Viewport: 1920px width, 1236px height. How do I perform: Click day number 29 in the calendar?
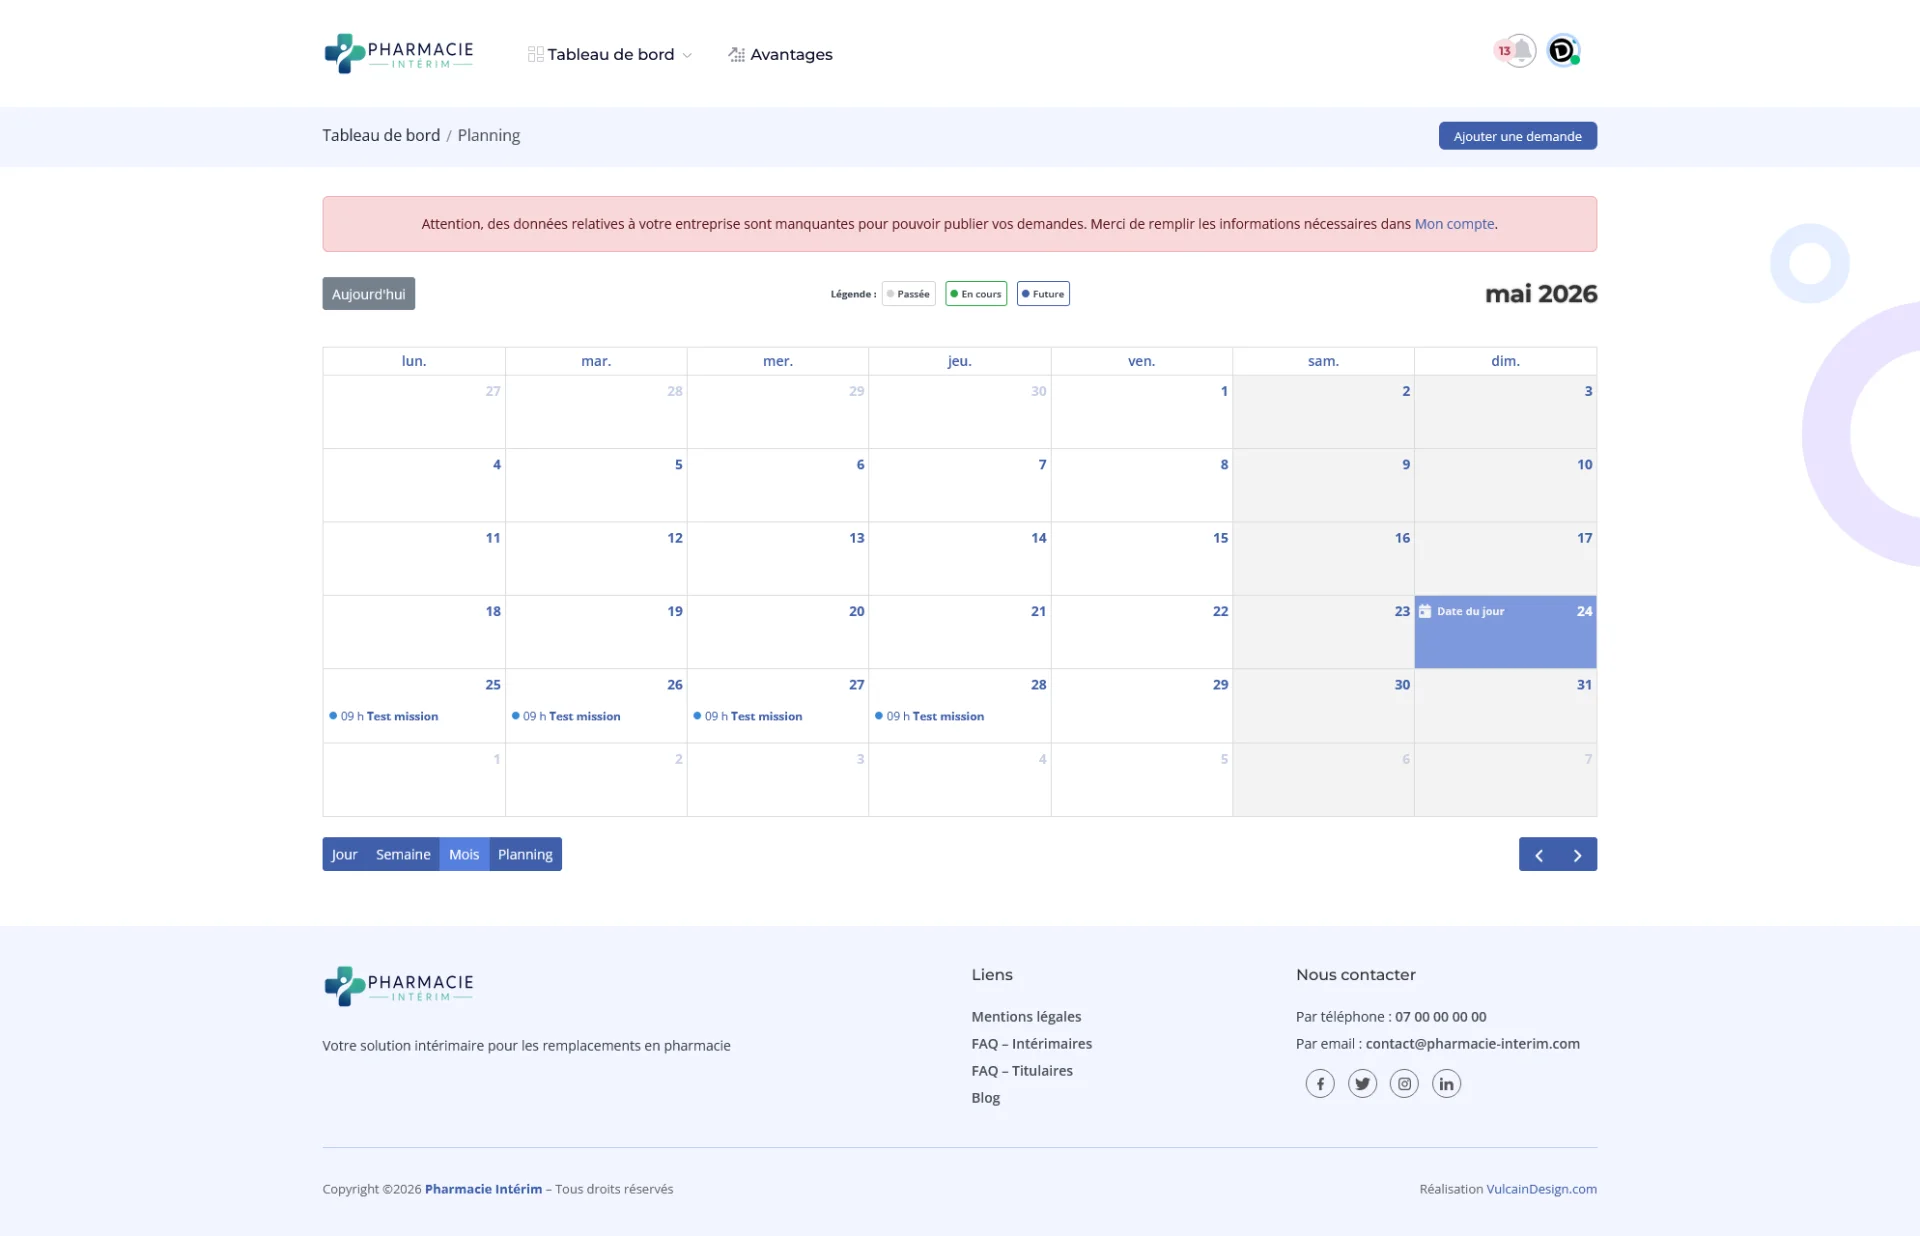(x=1220, y=685)
